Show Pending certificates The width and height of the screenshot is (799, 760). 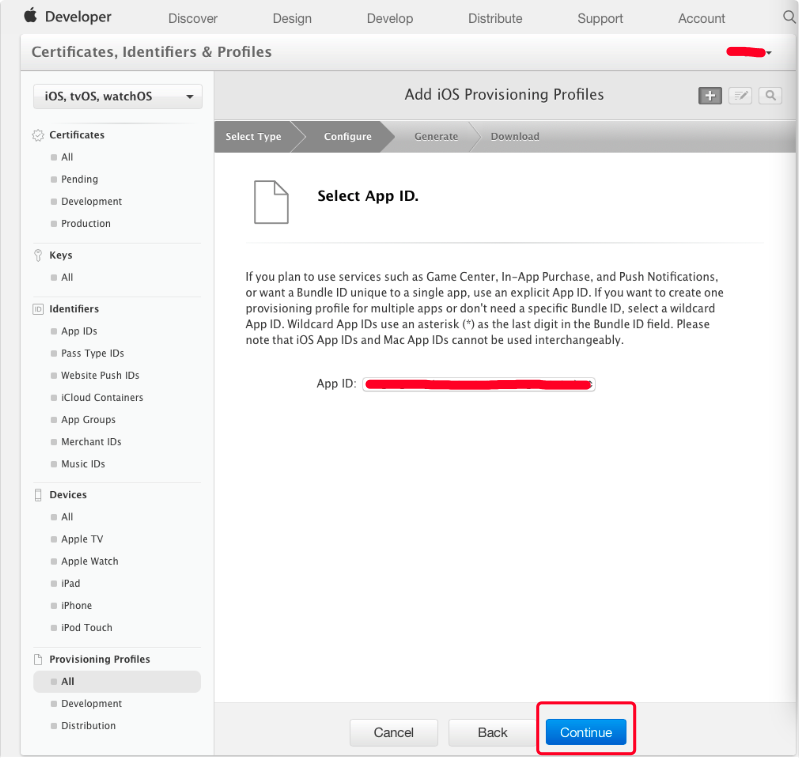79,179
